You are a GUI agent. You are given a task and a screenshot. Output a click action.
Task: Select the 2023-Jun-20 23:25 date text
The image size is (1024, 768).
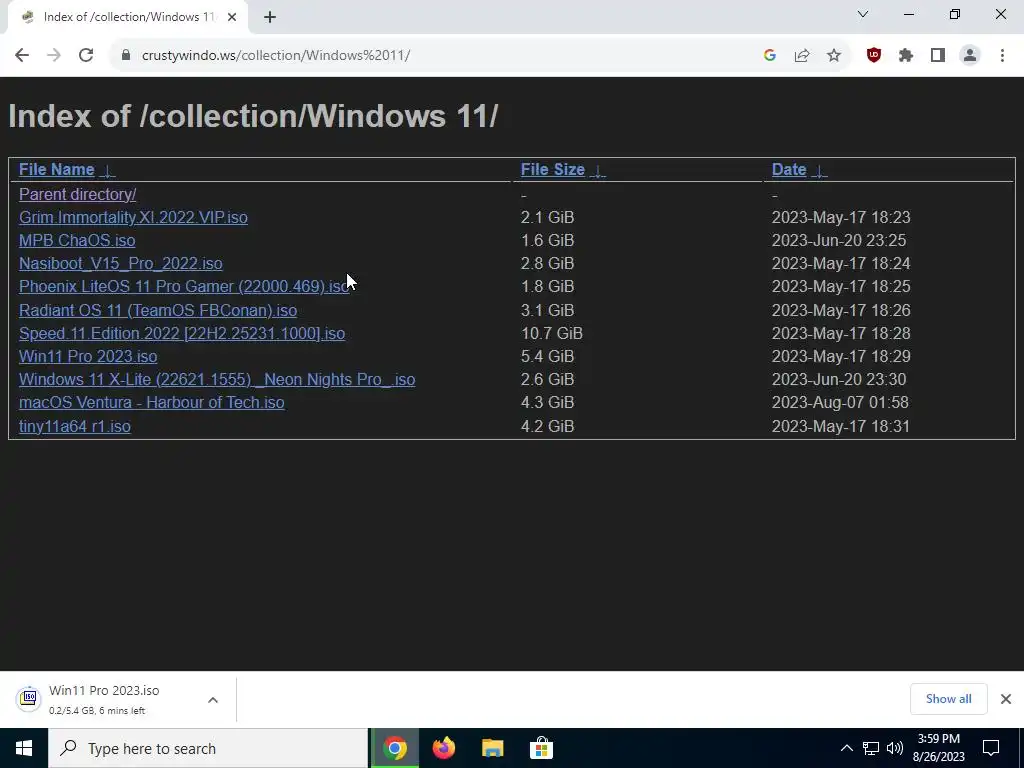click(x=839, y=240)
